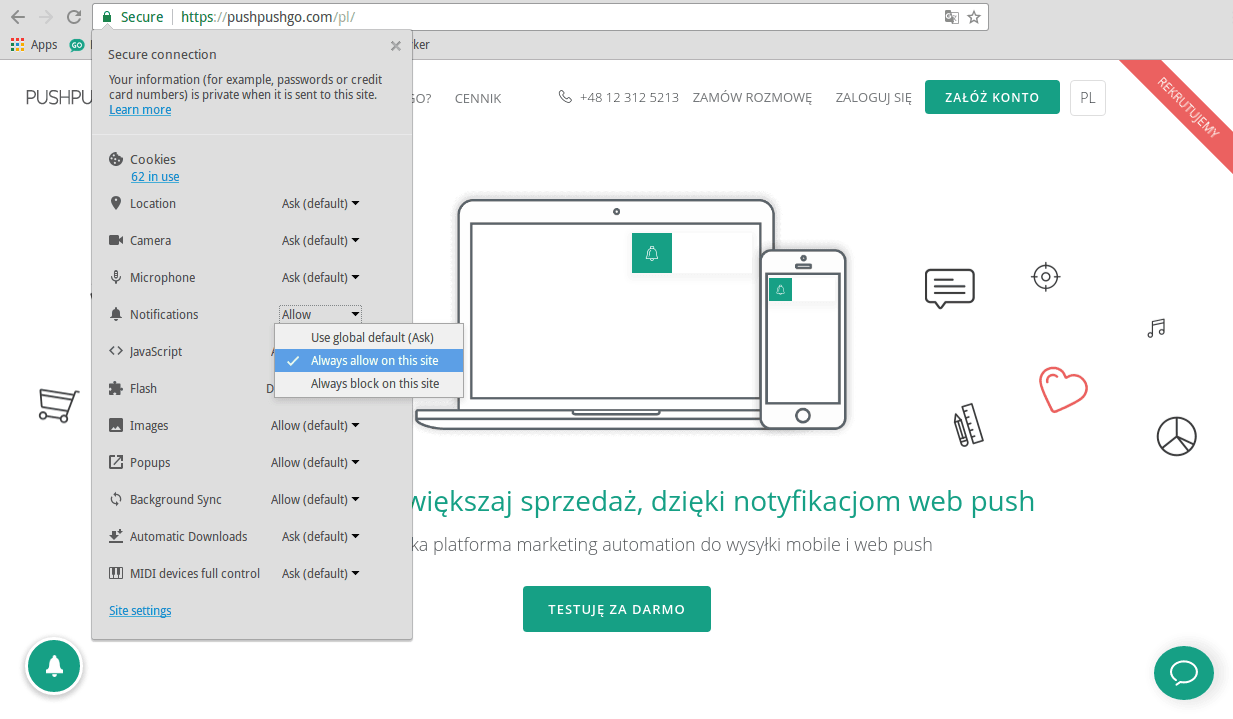Reload the page with the refresh icon
This screenshot has height=719, width=1233.
(x=74, y=17)
